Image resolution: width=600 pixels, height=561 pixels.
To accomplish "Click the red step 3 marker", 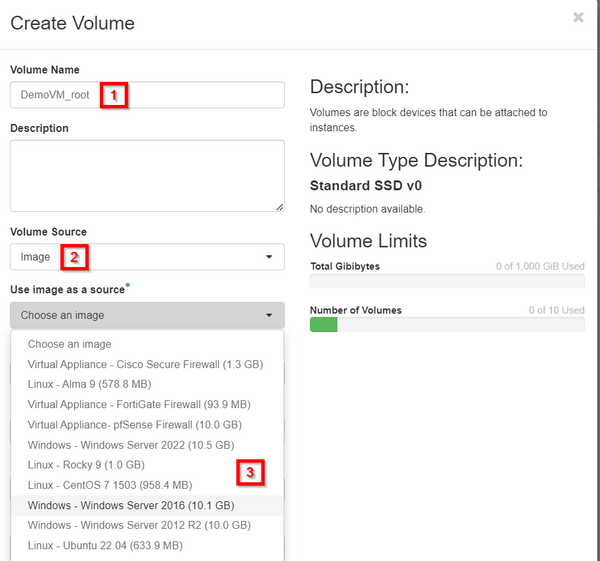I will (250, 473).
